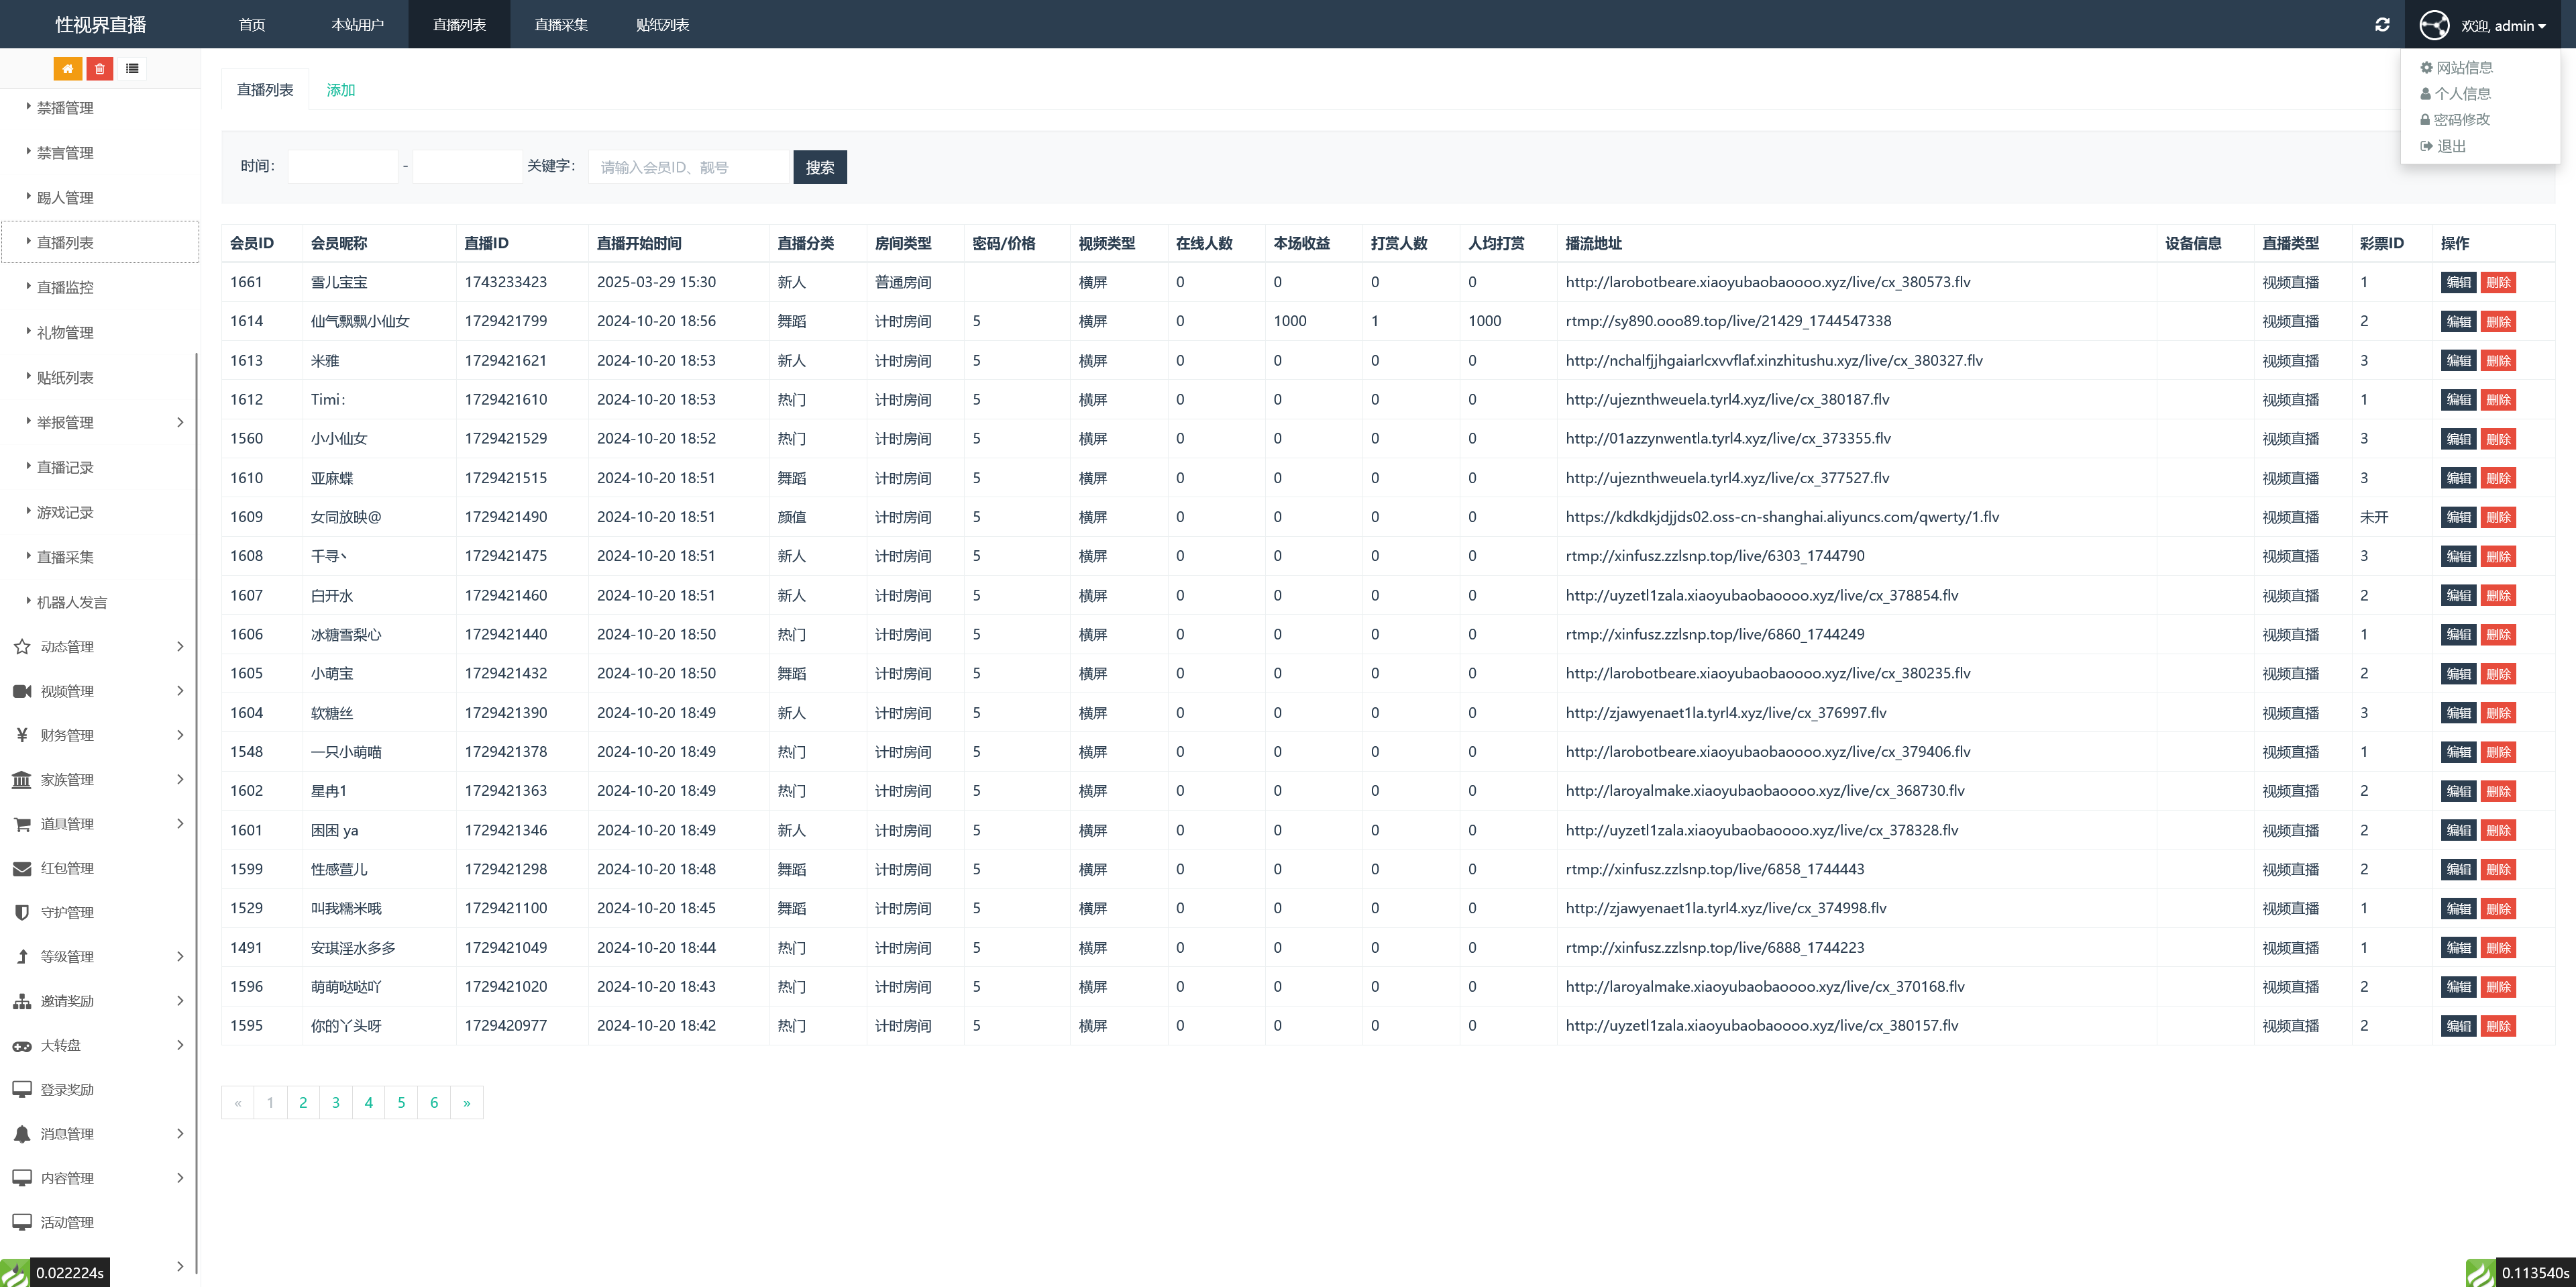
Task: Click the 财务管理 yen icon
Action: click(x=22, y=735)
